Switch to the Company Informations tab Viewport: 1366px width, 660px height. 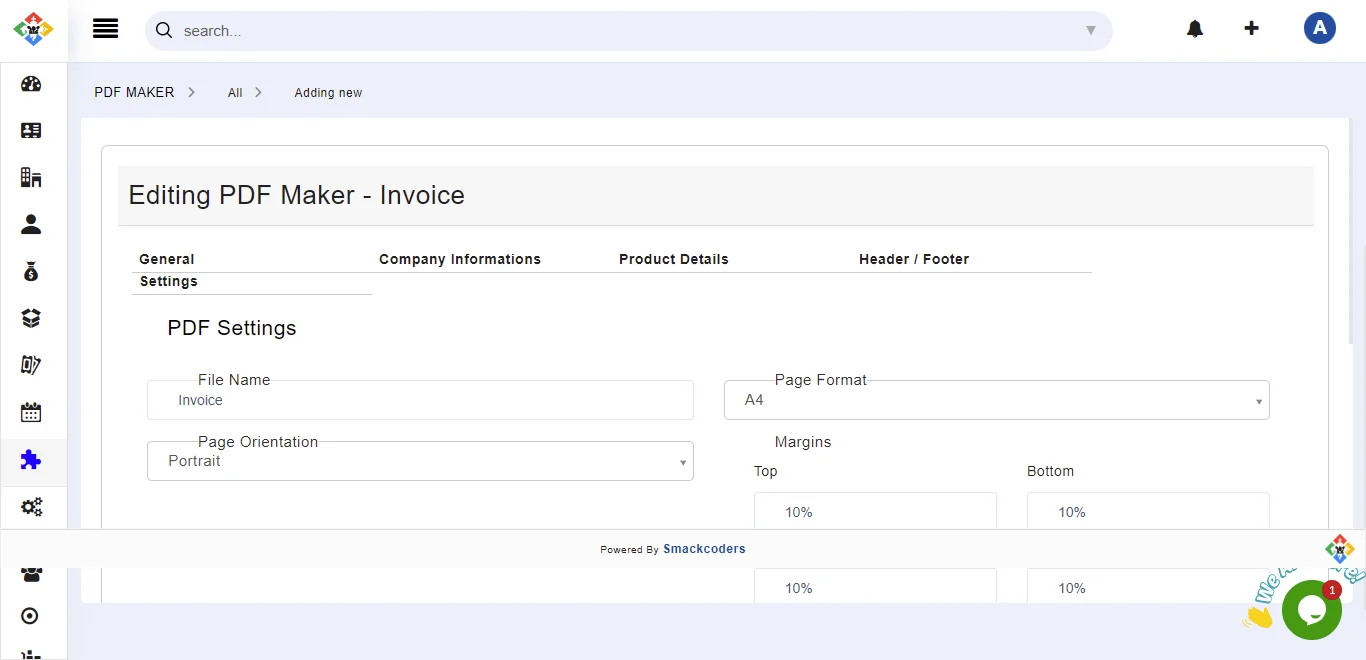460,259
